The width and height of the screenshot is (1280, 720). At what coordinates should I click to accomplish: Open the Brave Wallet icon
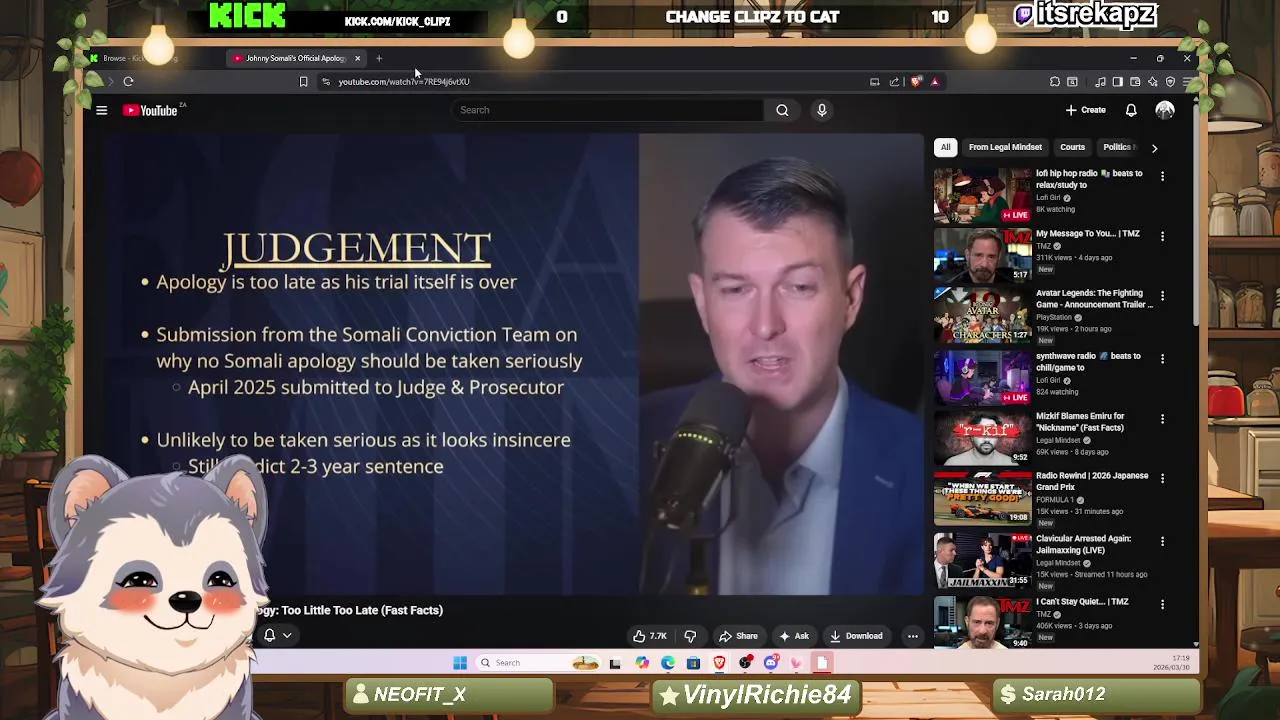(x=1135, y=82)
